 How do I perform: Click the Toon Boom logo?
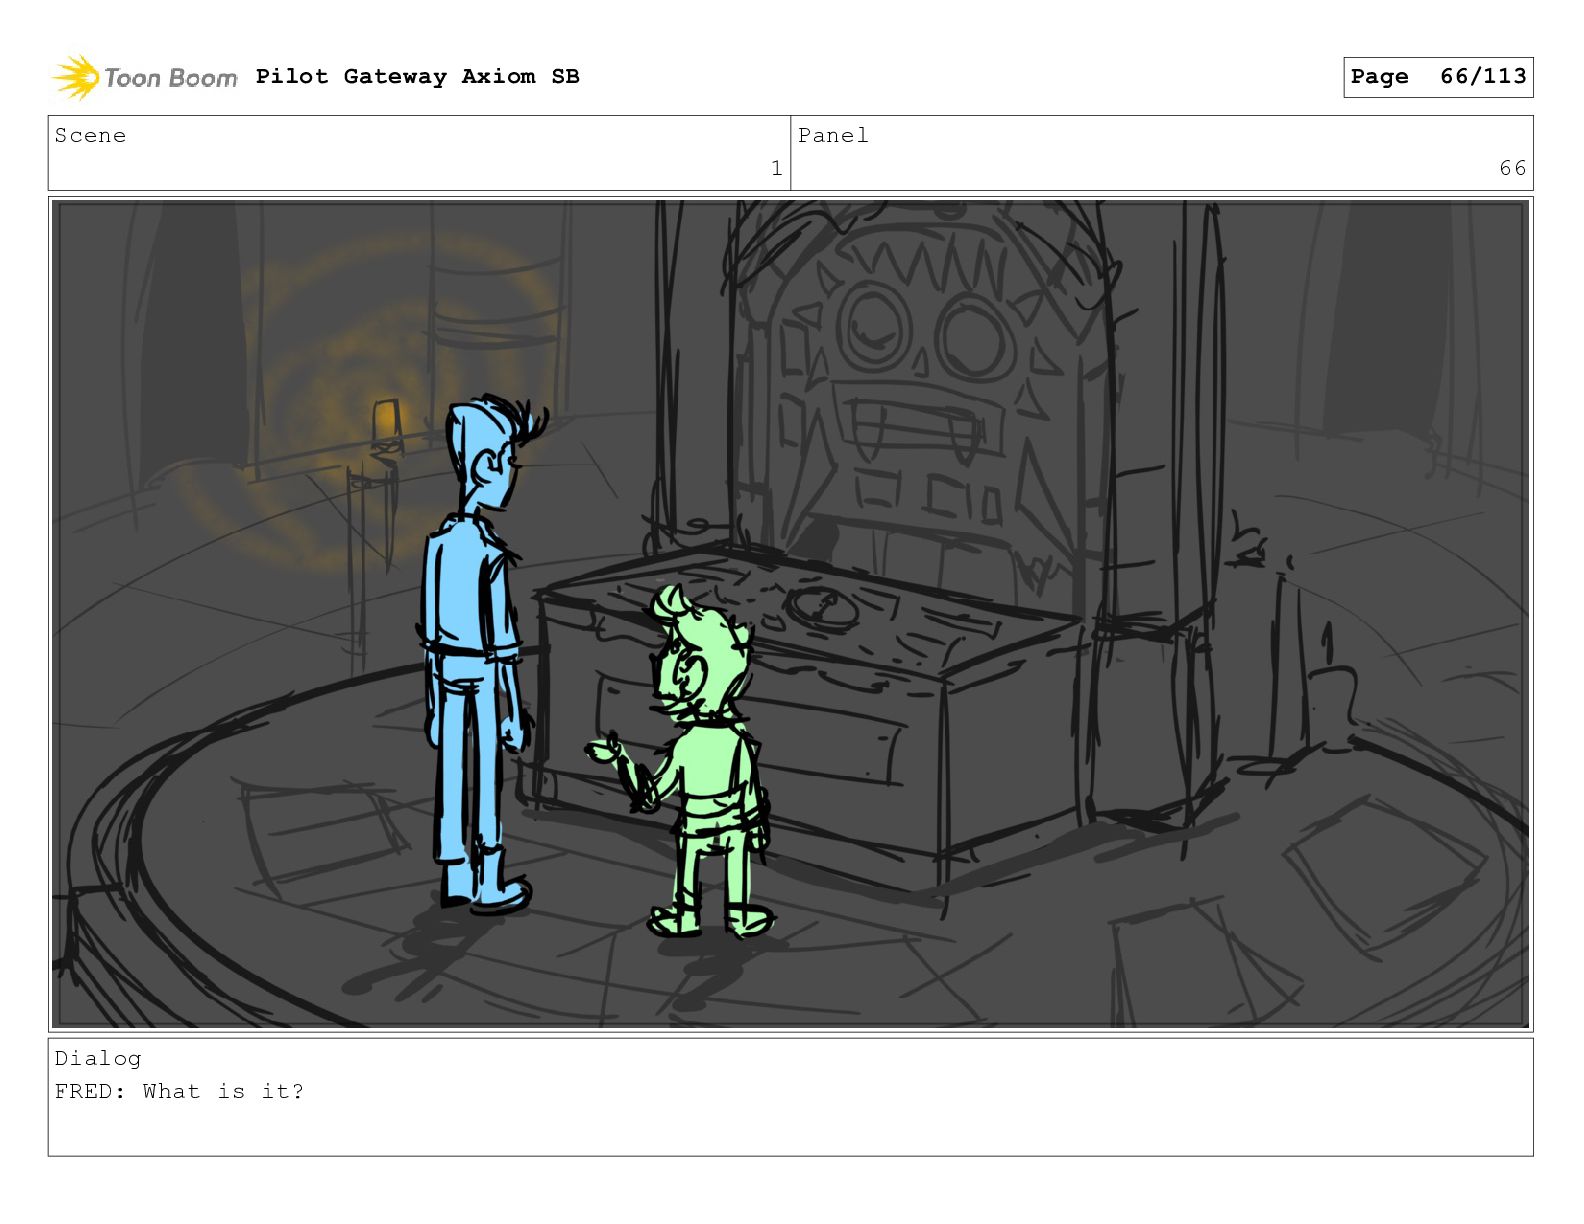point(145,77)
